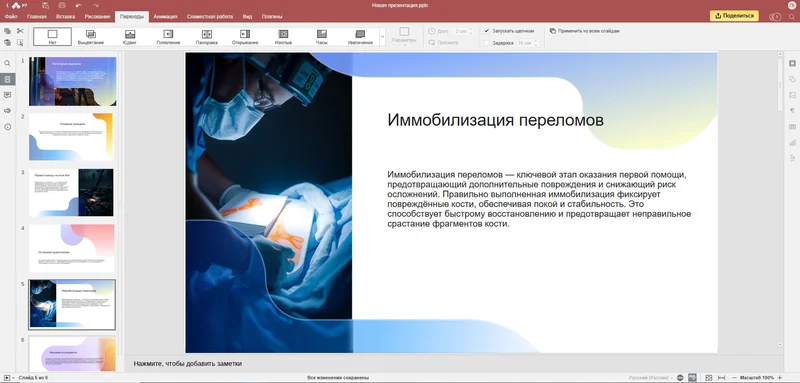Select slide 3 thumbnail
Screen dimensions: 800x383
[71, 193]
